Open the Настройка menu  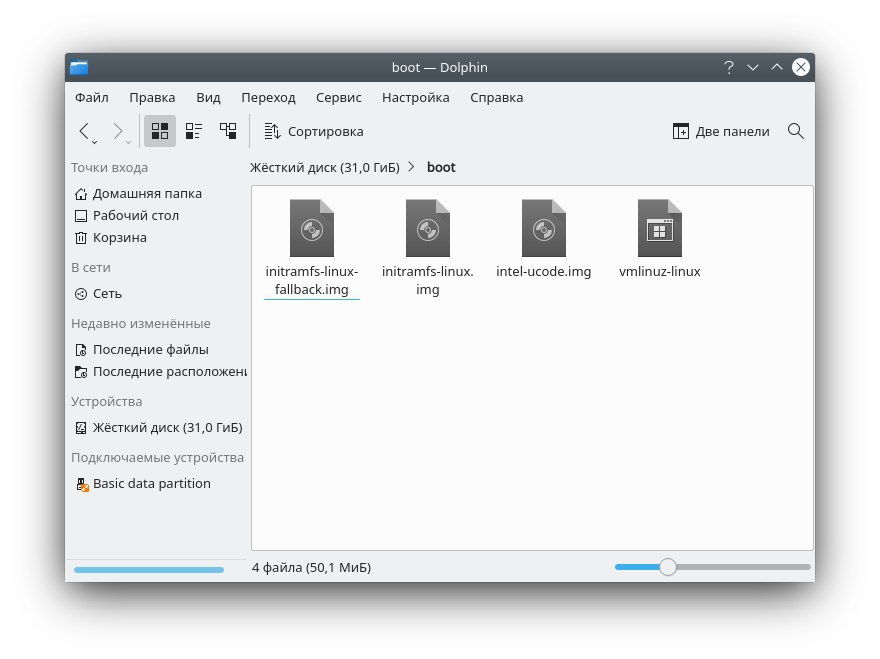click(x=416, y=98)
